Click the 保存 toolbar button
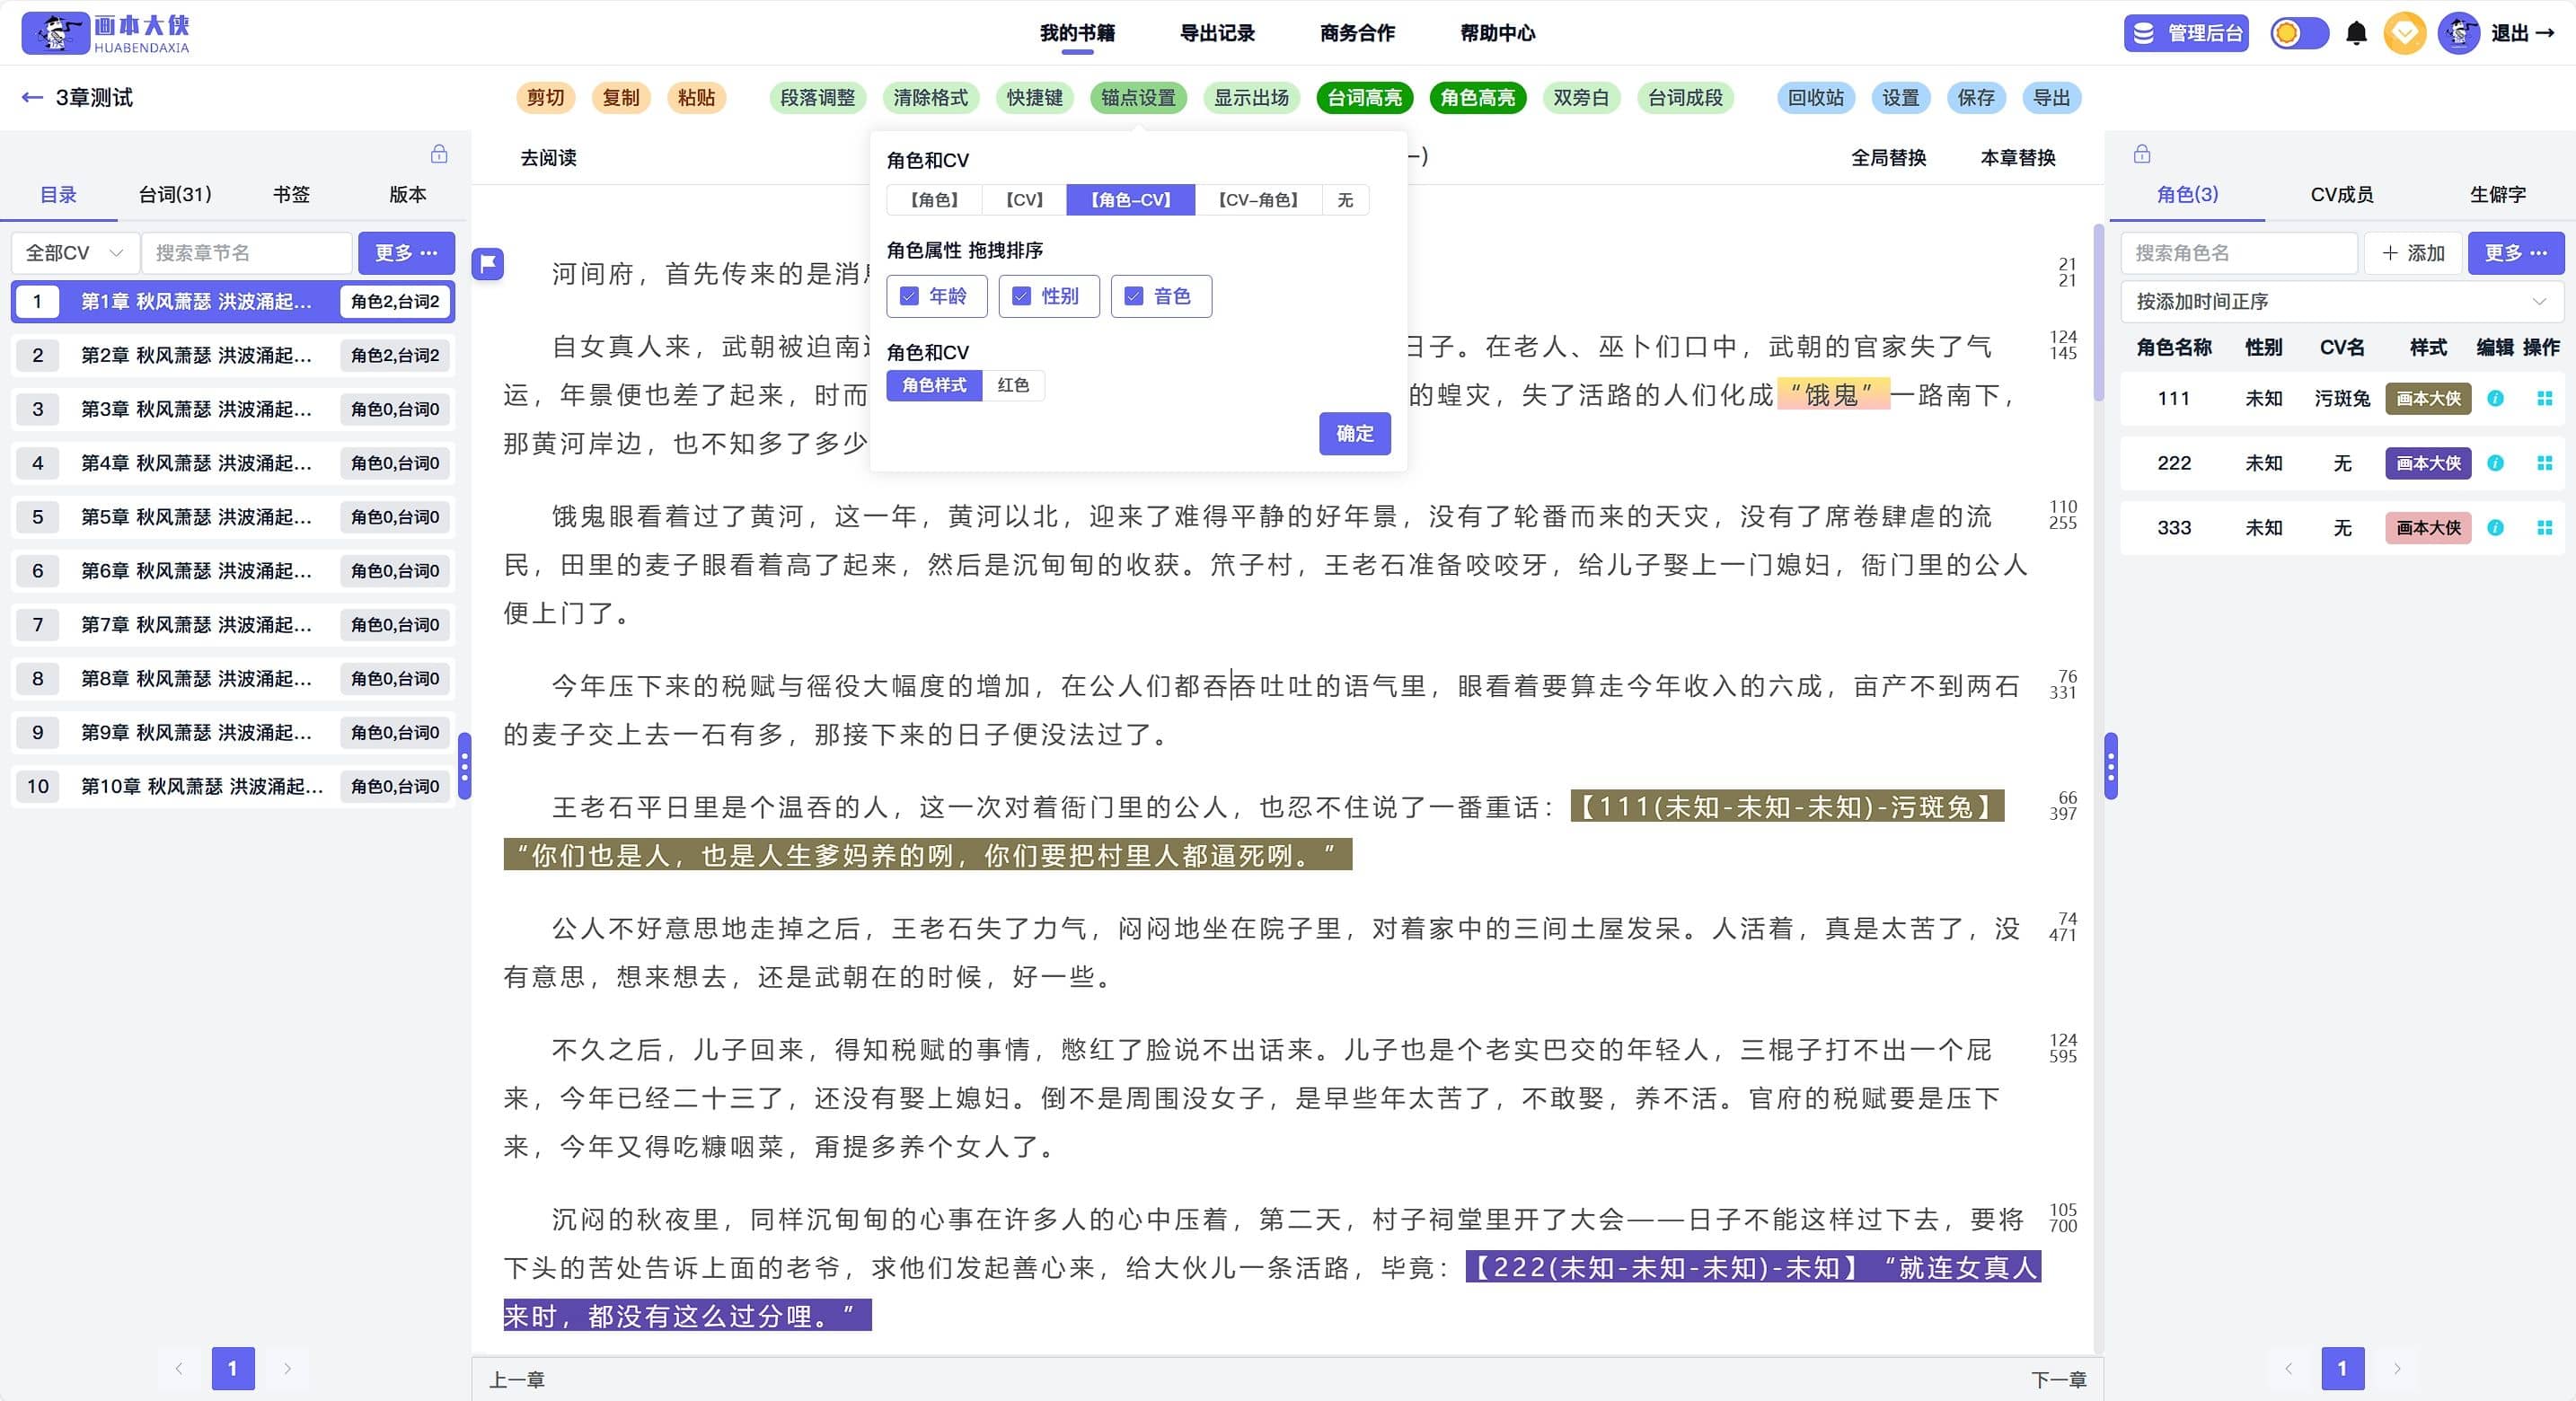 click(1975, 97)
